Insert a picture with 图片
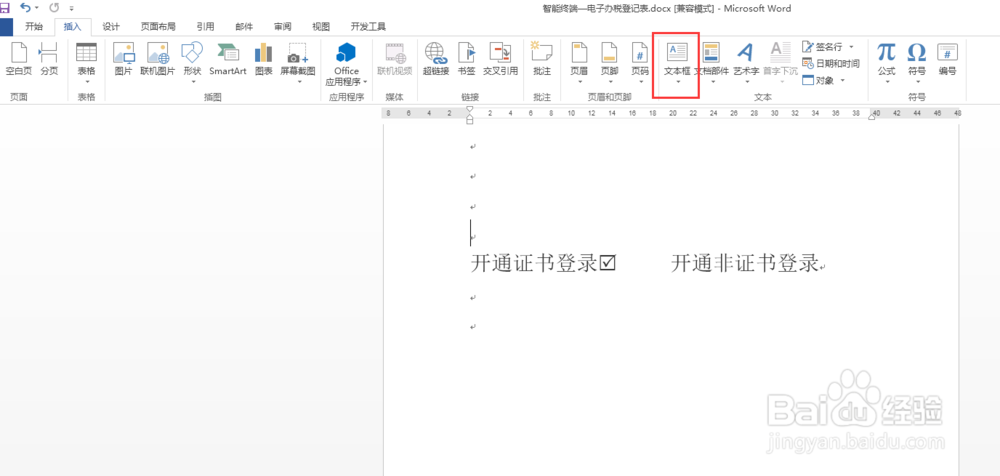Viewport: 1000px width, 476px height. pyautogui.click(x=123, y=60)
